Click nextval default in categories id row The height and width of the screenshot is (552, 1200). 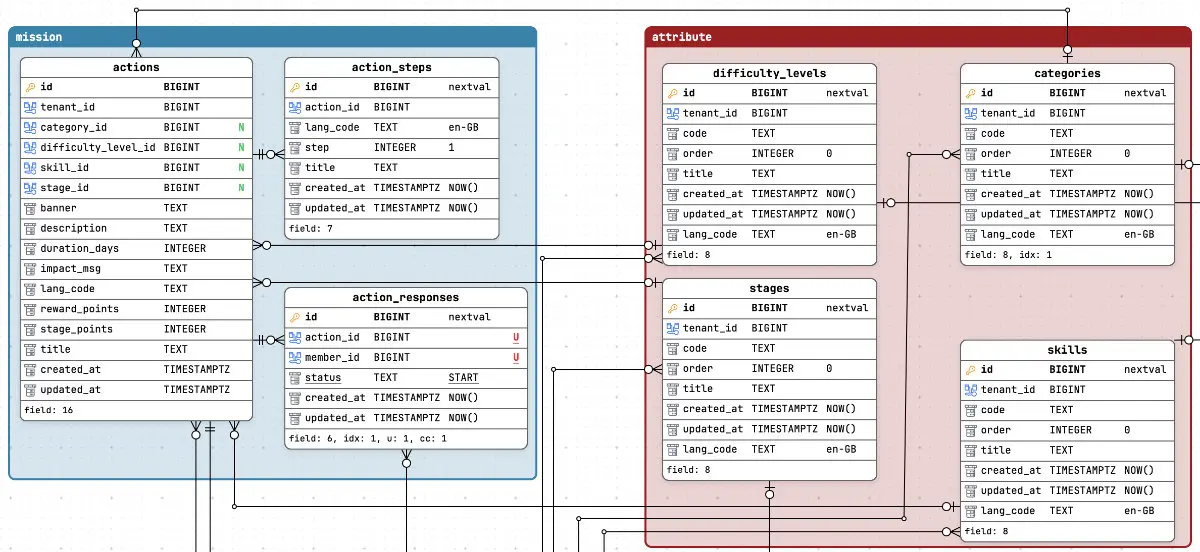[x=1145, y=93]
